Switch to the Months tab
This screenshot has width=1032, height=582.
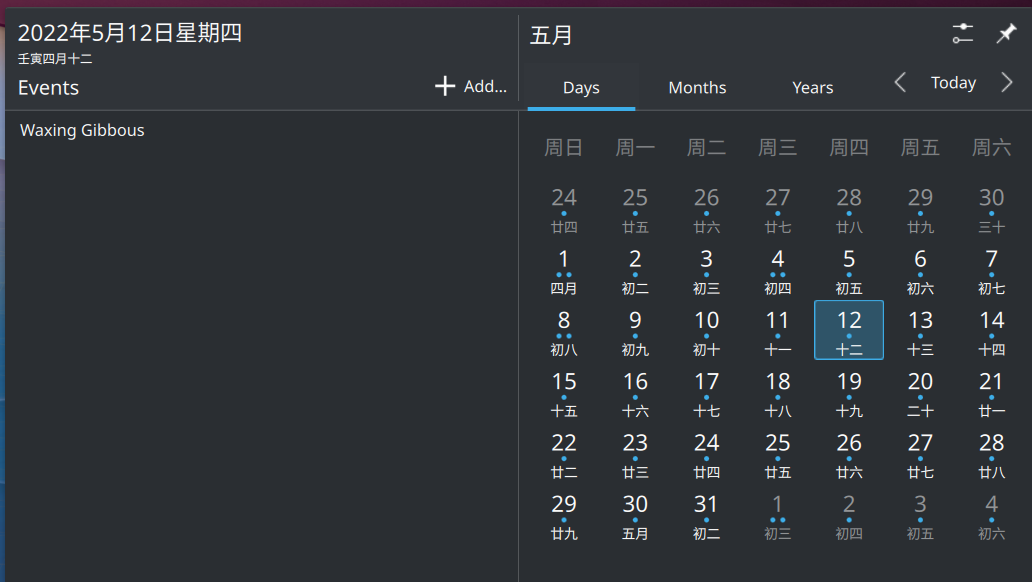[697, 88]
